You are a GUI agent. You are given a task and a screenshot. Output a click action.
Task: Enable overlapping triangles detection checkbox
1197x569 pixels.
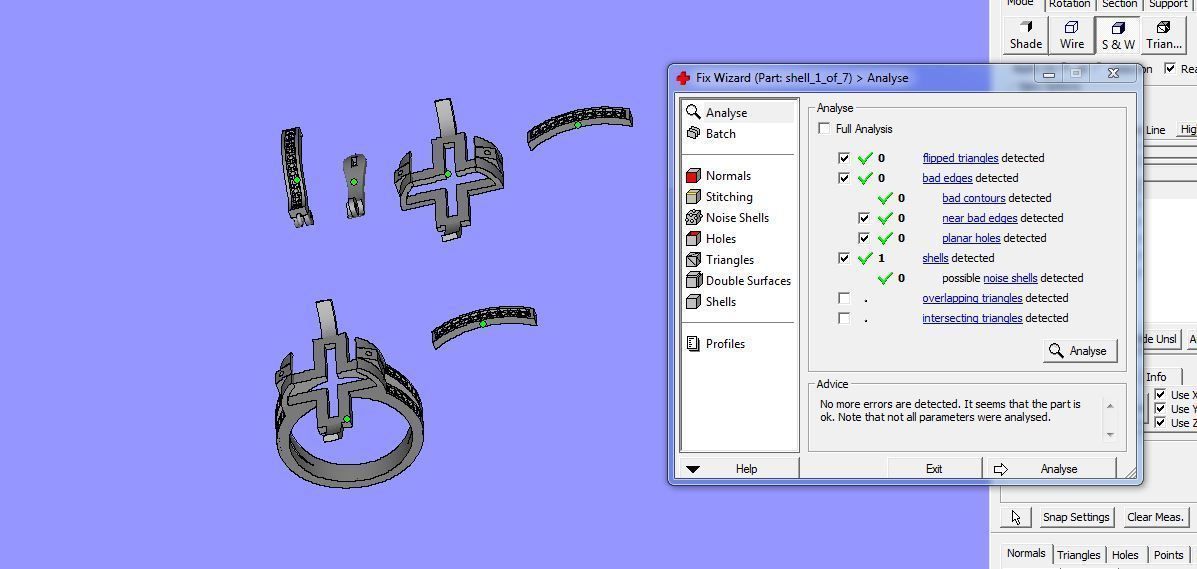click(844, 298)
